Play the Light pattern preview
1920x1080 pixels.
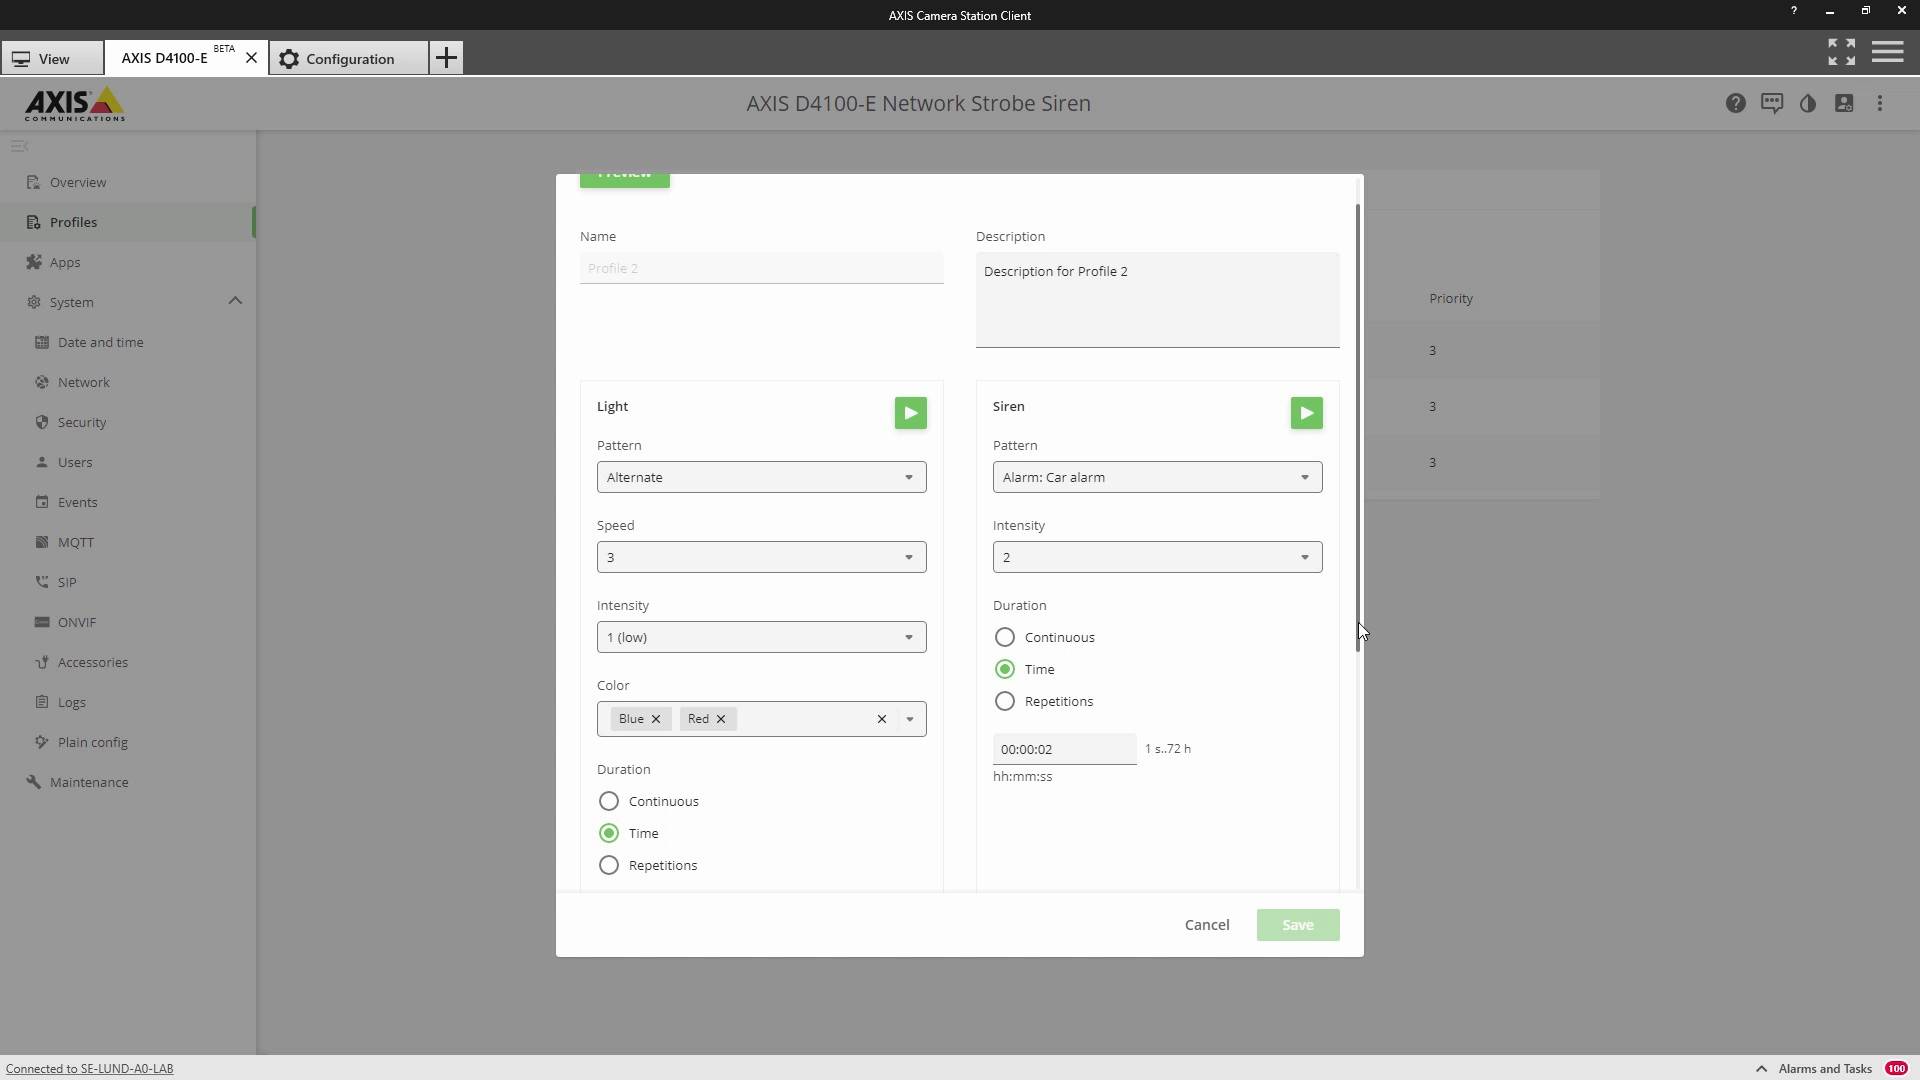coord(910,413)
